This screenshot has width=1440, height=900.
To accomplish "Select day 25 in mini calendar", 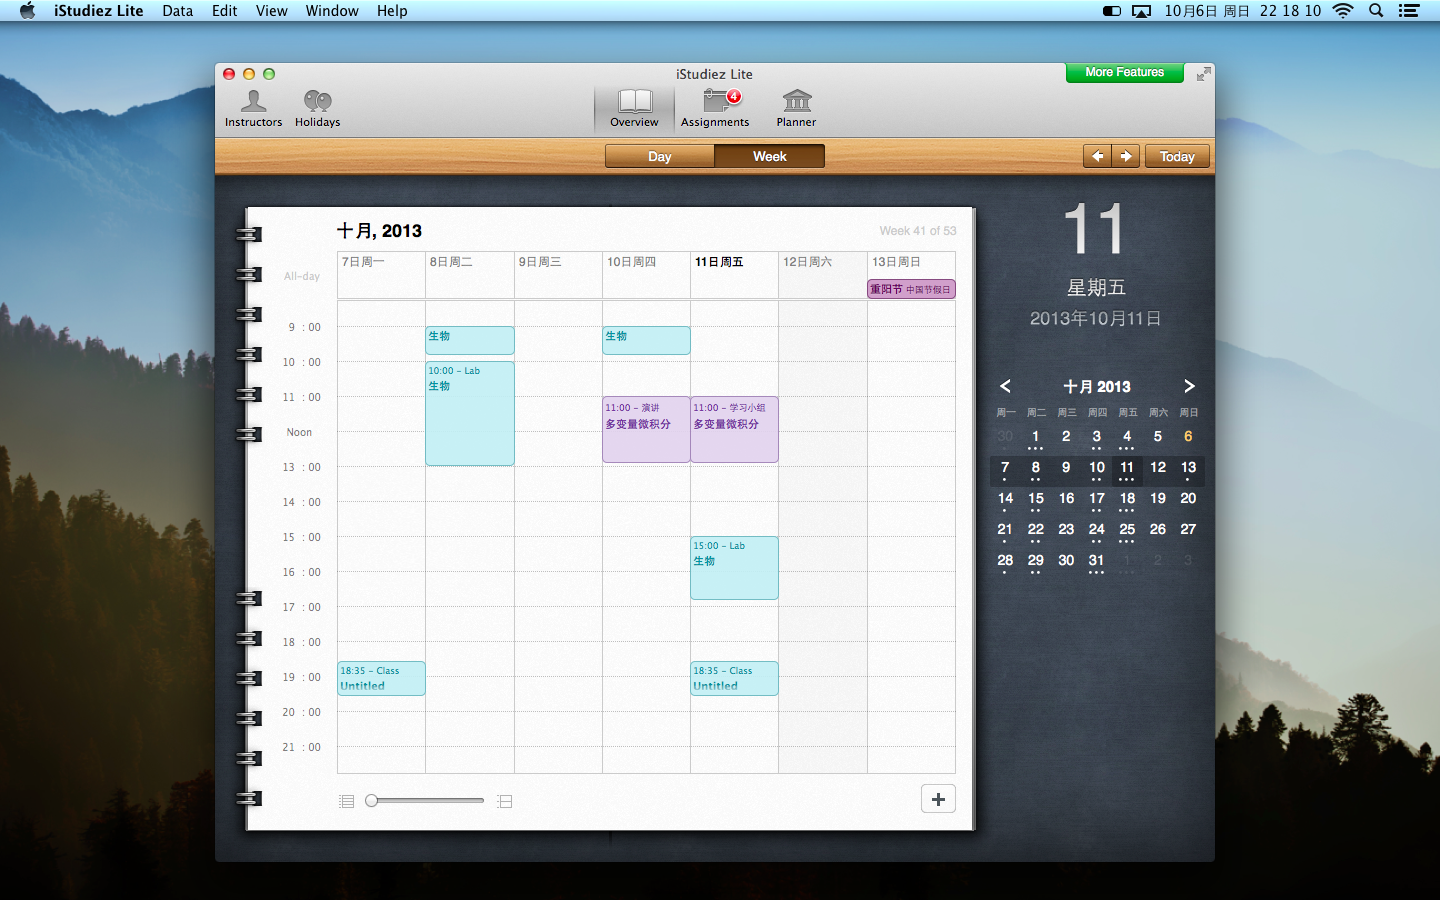I will coord(1127,530).
